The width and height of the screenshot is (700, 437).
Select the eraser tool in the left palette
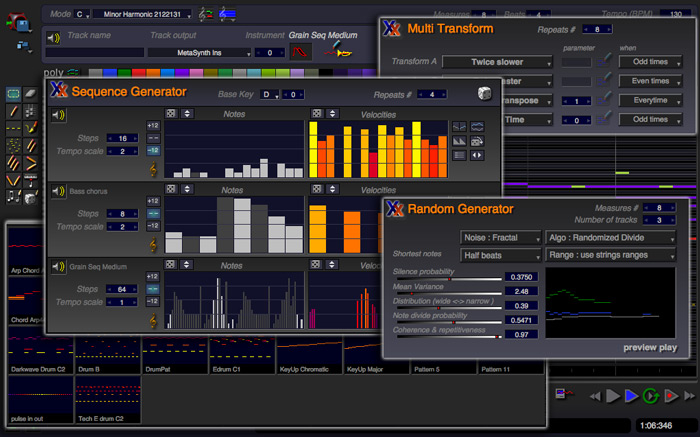pyautogui.click(x=30, y=93)
